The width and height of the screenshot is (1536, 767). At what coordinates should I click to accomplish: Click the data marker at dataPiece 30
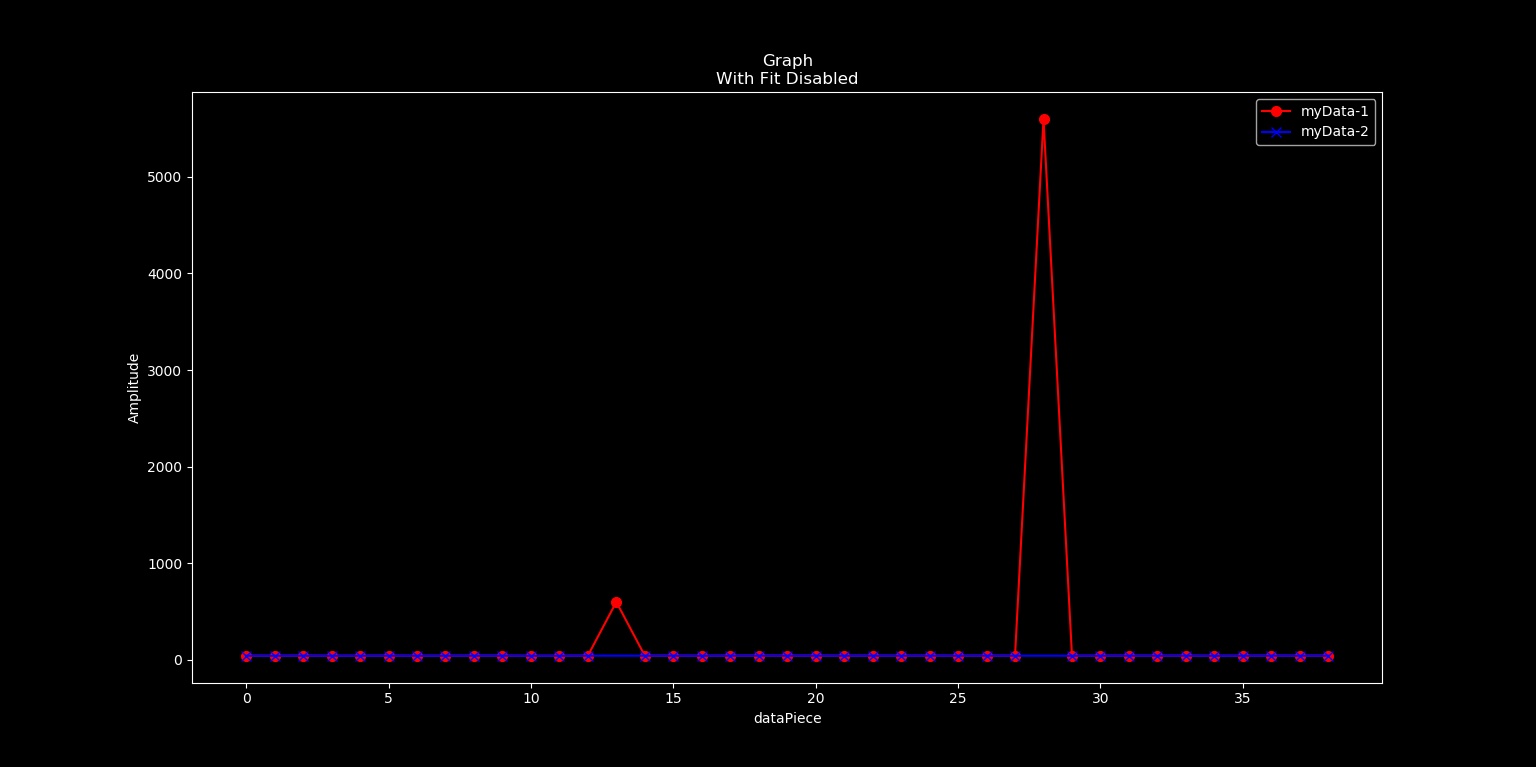(x=1100, y=656)
